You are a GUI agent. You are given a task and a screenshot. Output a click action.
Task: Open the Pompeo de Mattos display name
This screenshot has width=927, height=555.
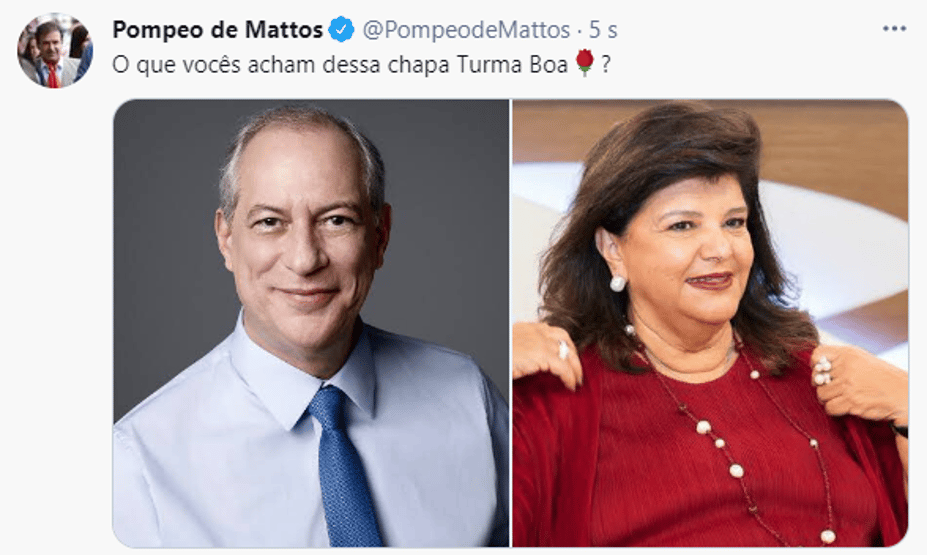pos(218,30)
